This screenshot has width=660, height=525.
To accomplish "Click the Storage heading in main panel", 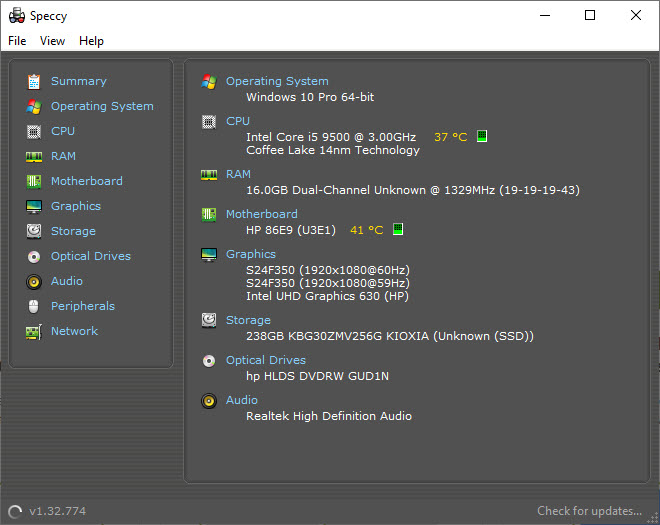I will (248, 320).
